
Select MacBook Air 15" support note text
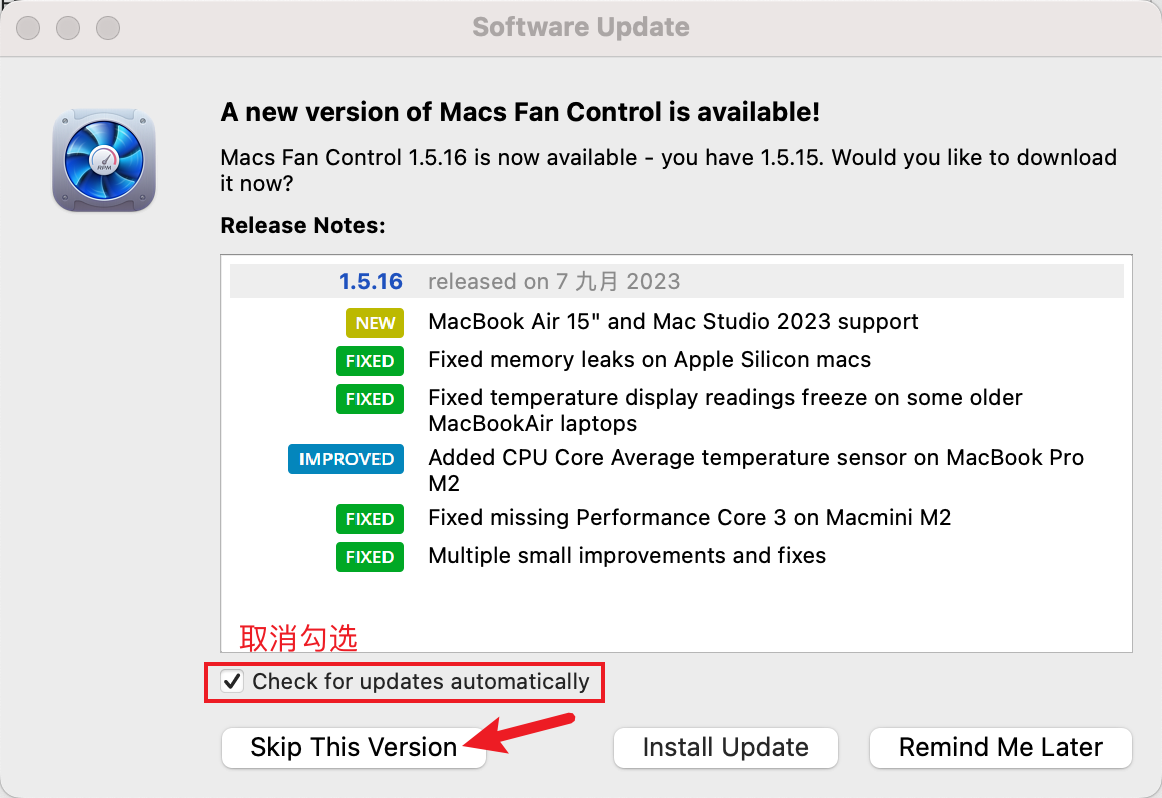(x=673, y=322)
